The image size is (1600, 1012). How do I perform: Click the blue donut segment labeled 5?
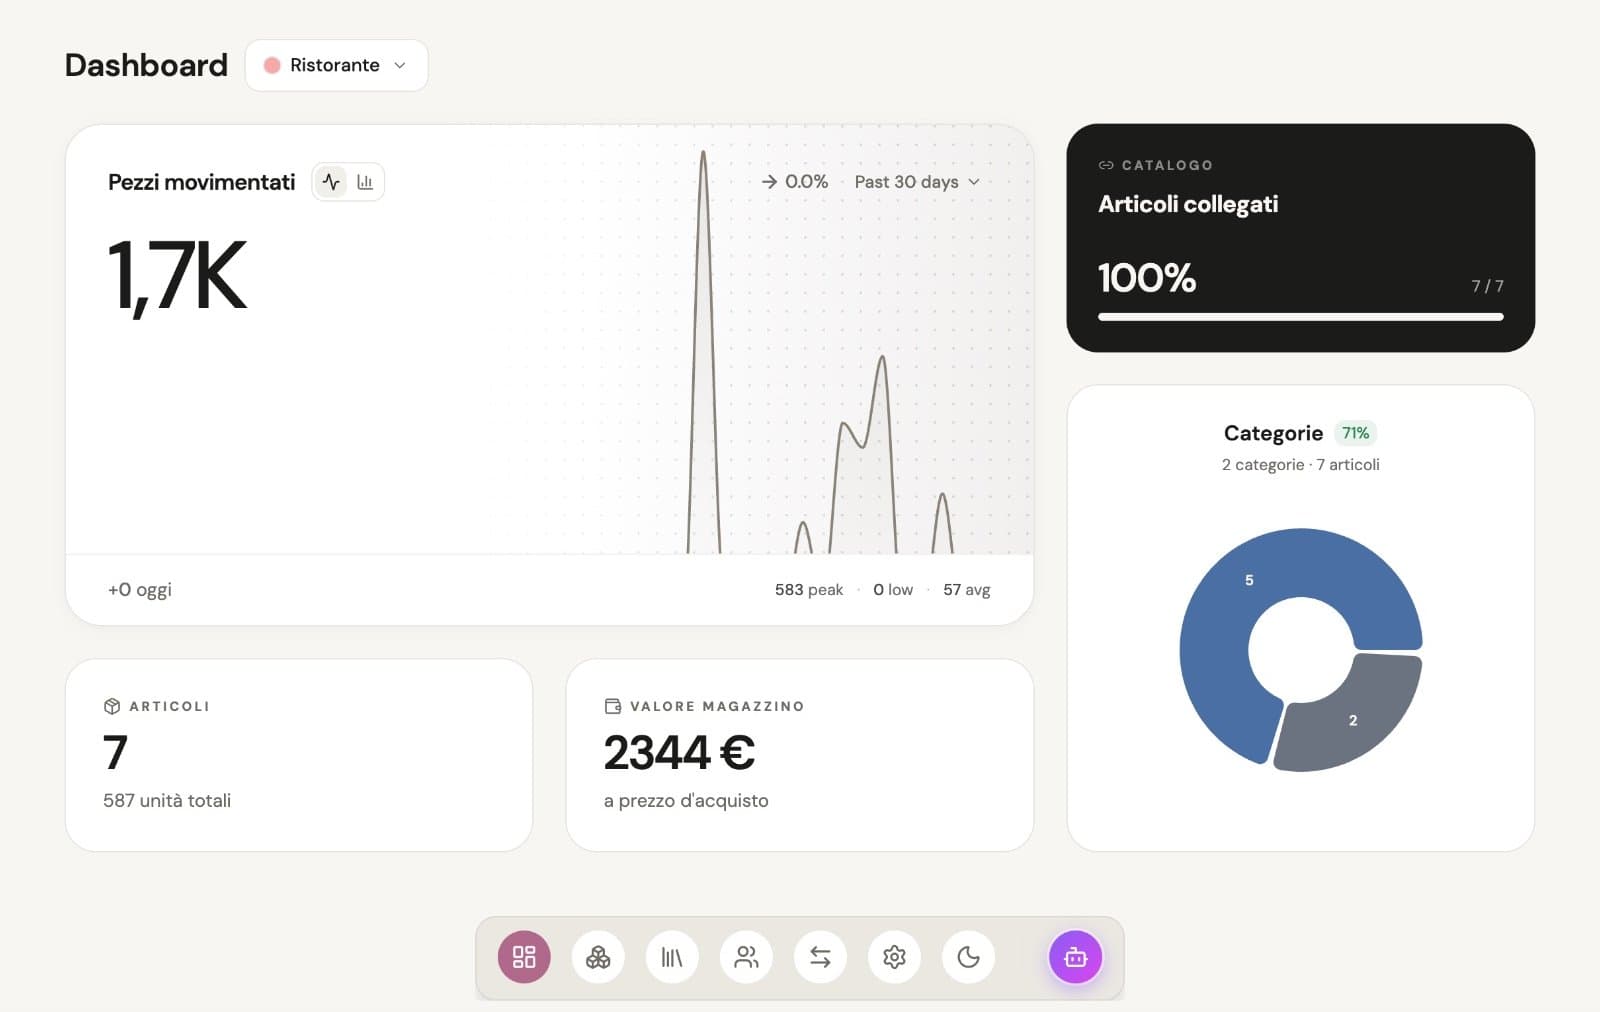click(1249, 580)
